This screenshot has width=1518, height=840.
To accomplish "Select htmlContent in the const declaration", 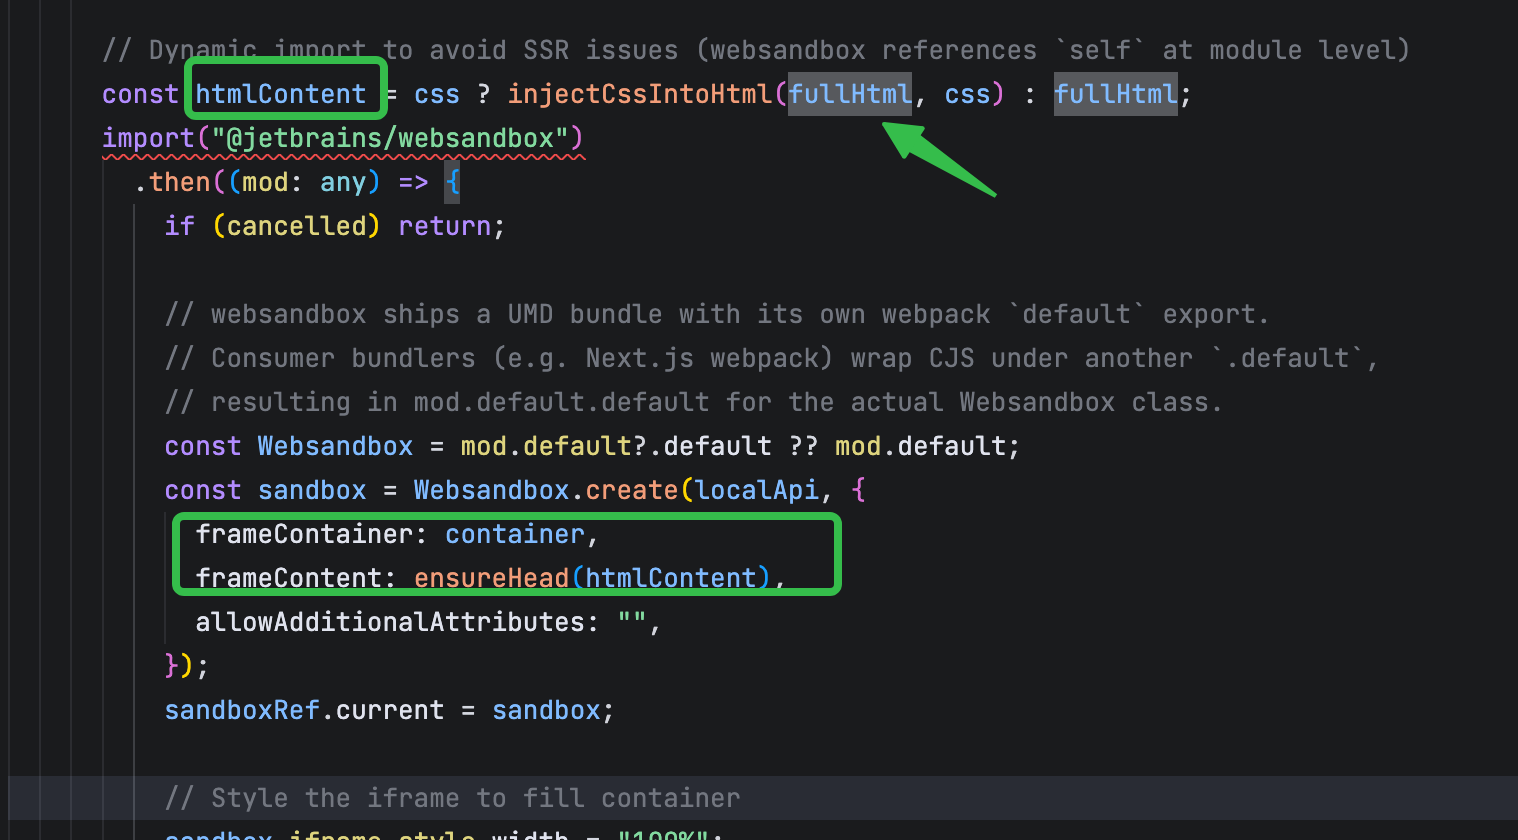I will point(281,94).
